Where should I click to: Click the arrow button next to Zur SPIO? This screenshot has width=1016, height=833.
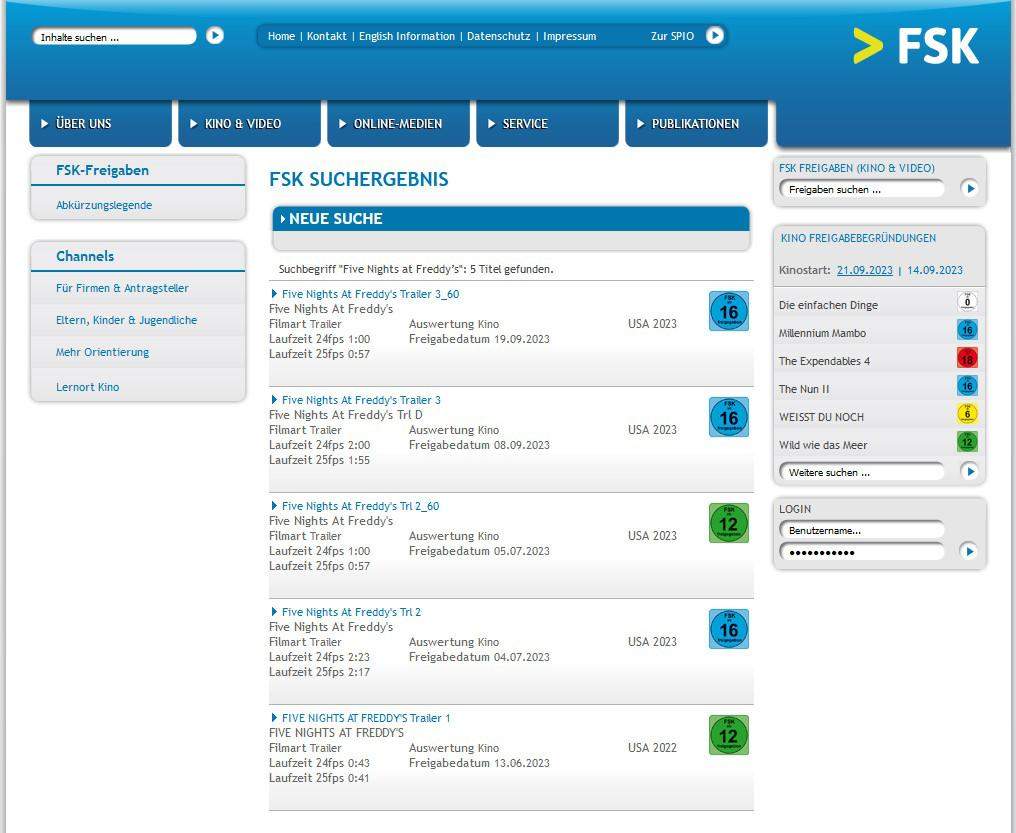714,36
